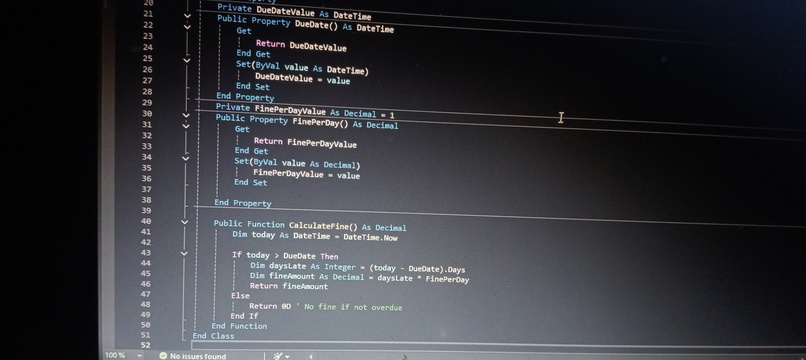Click the horizontal scrollbar left arrow
This screenshot has height=360, width=806.
(x=310, y=356)
